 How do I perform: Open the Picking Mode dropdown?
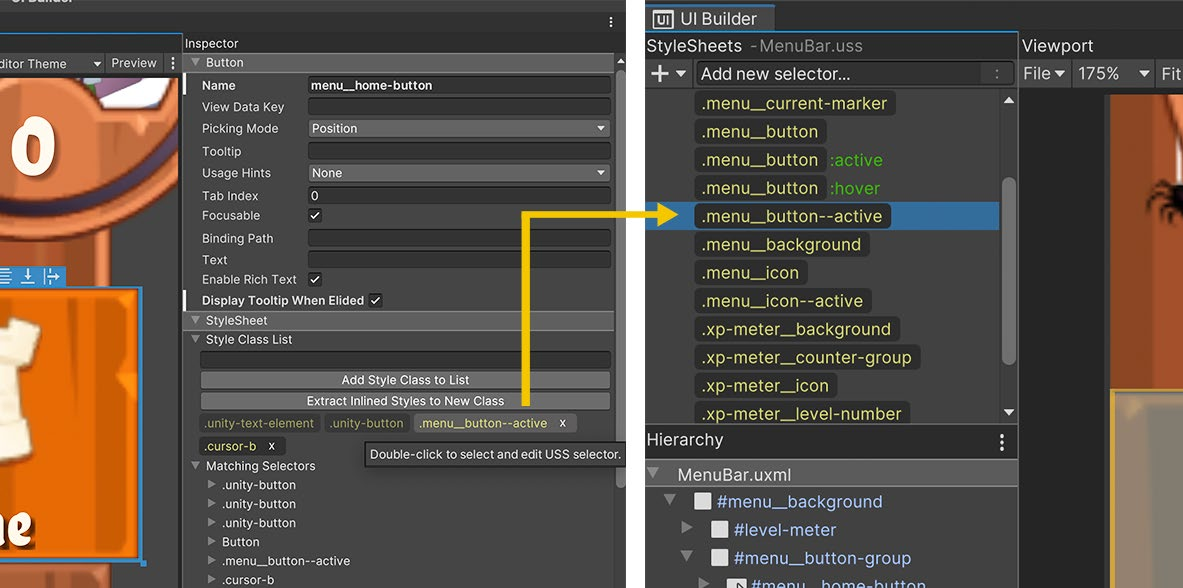(459, 128)
